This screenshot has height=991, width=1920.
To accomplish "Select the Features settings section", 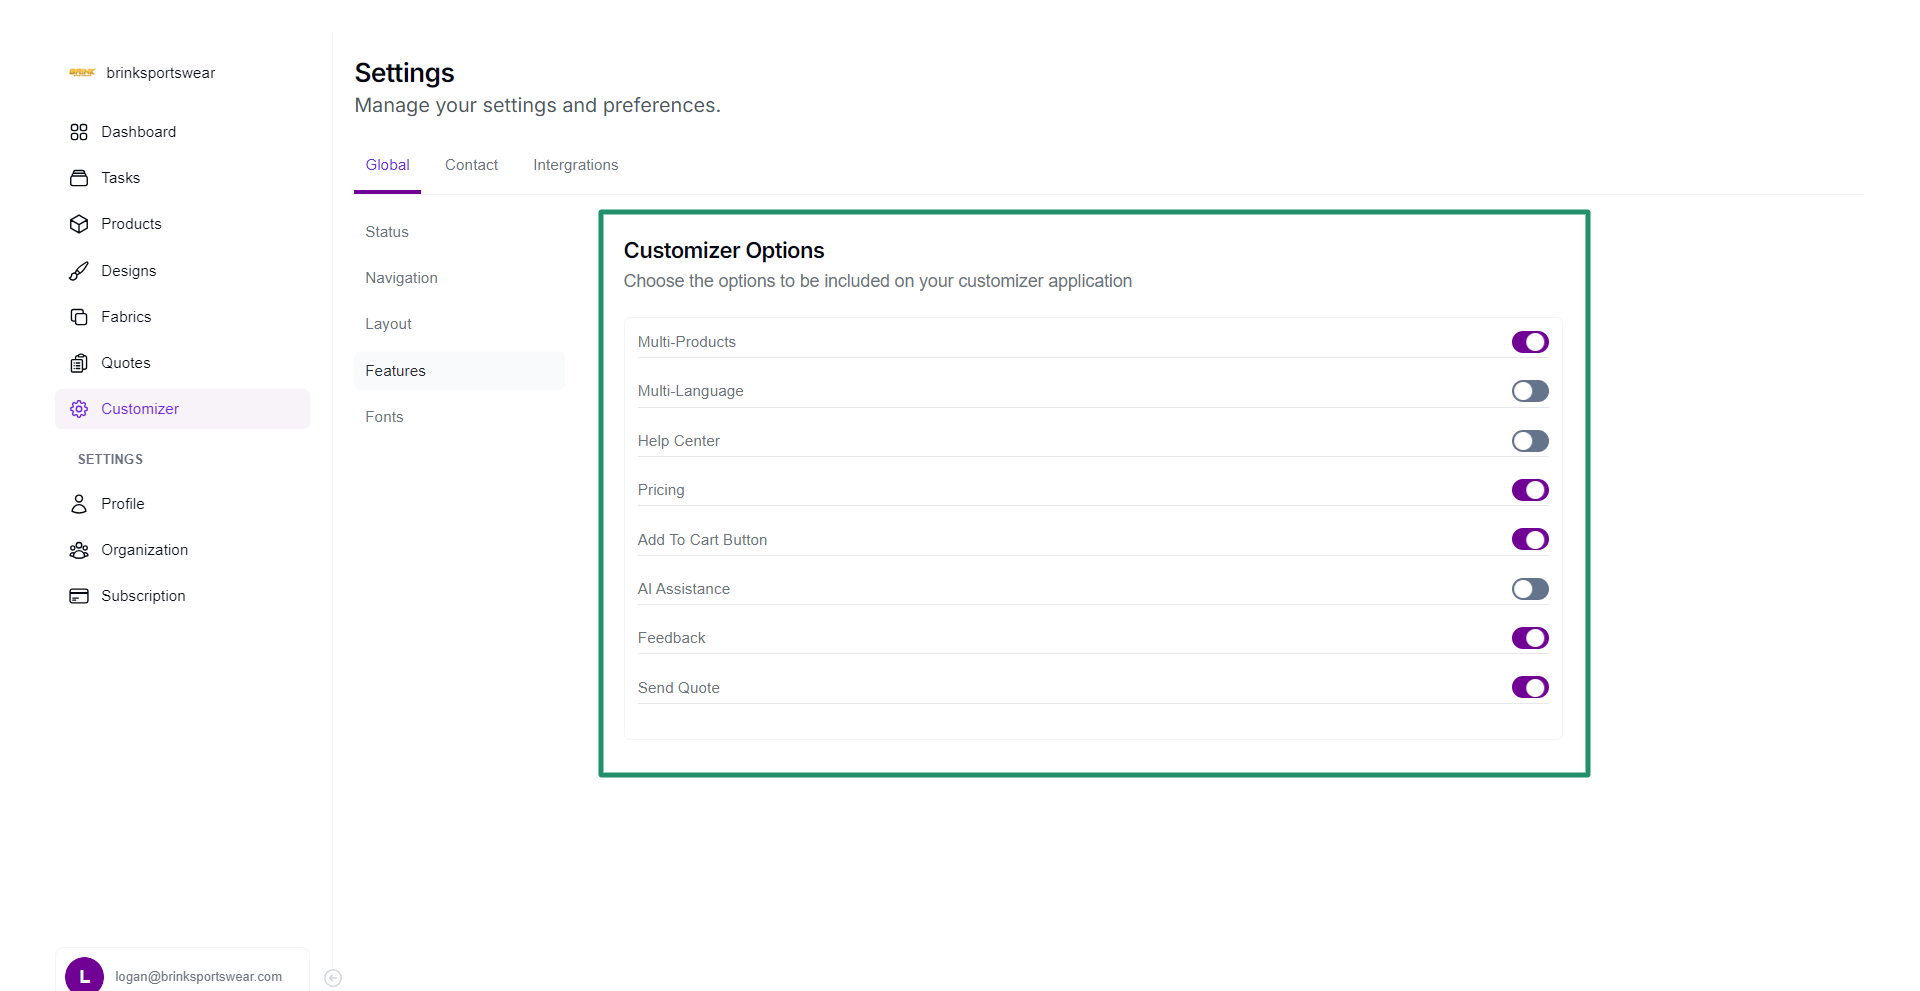I will [x=459, y=371].
